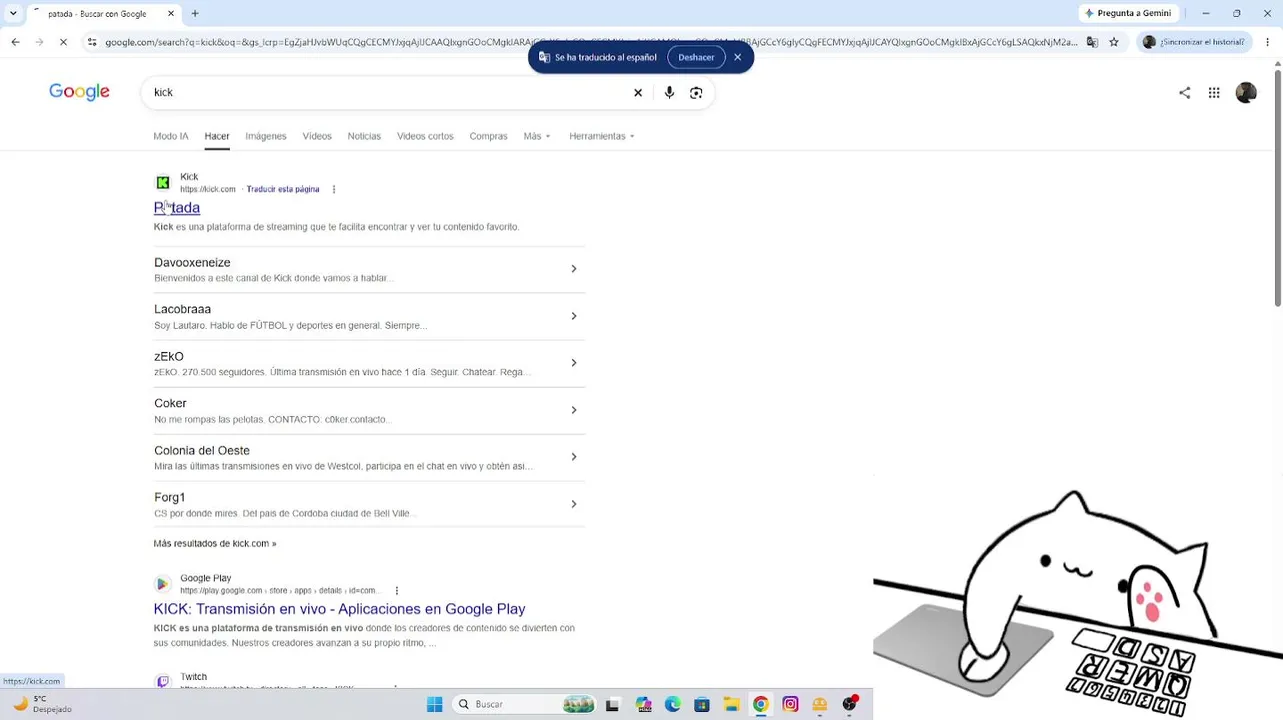
Task: Select the Videos tab
Action: coord(317,136)
